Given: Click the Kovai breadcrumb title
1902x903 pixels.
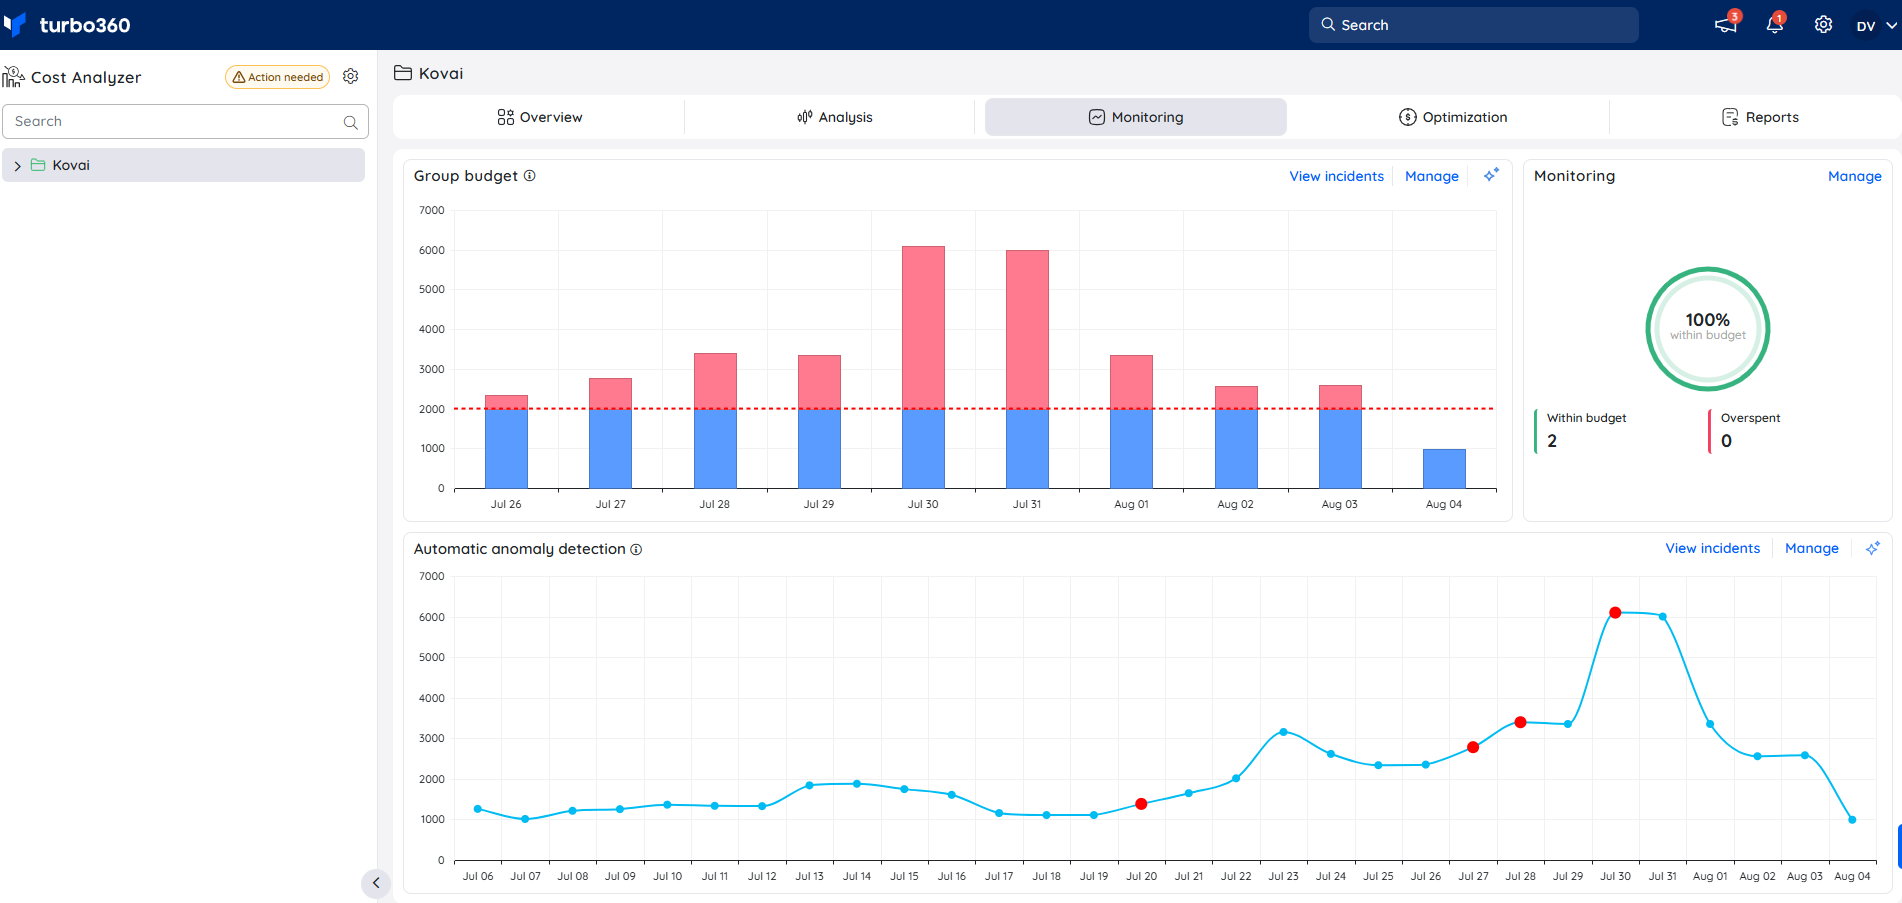Looking at the screenshot, I should coord(441,73).
